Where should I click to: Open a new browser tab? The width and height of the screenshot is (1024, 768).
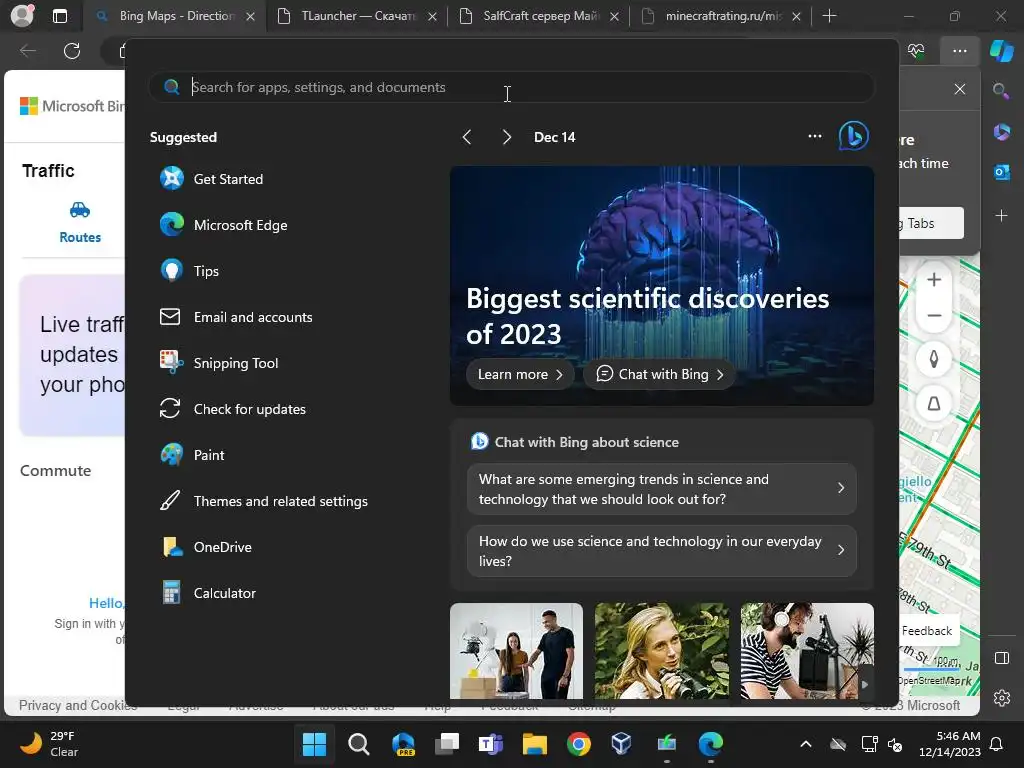tap(829, 16)
